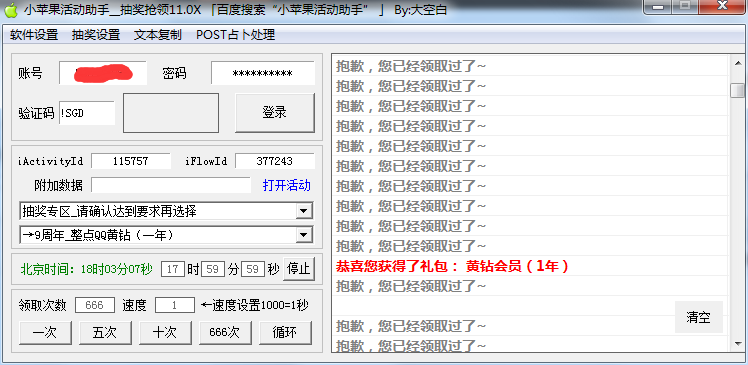Click the 速度设置1000=1秒 hint text
Screen dimensions: 748x365
pyautogui.click(x=255, y=305)
